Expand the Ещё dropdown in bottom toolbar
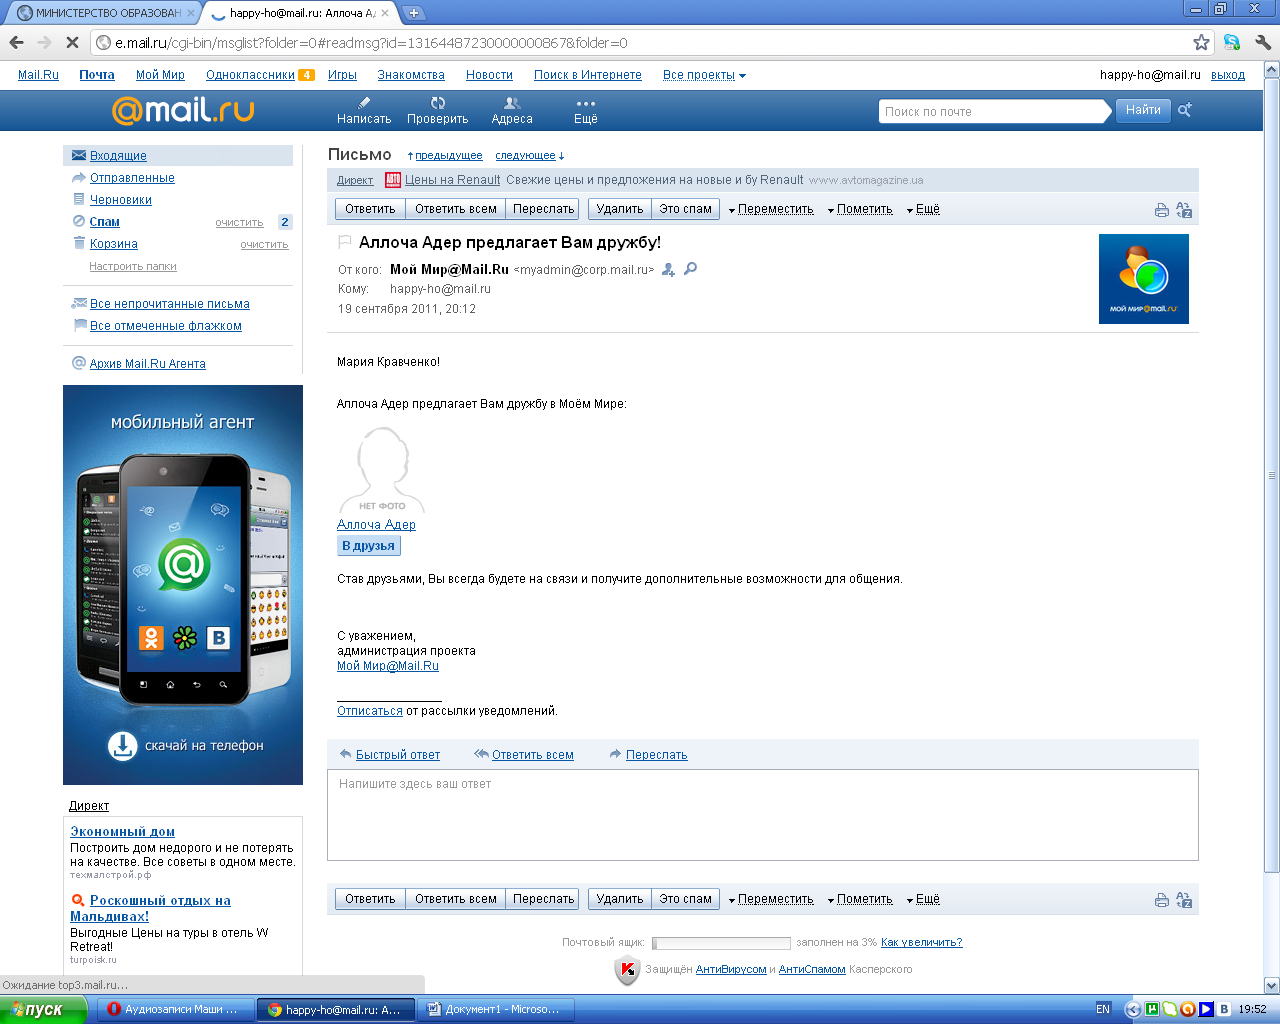1280x1024 pixels. coord(923,900)
